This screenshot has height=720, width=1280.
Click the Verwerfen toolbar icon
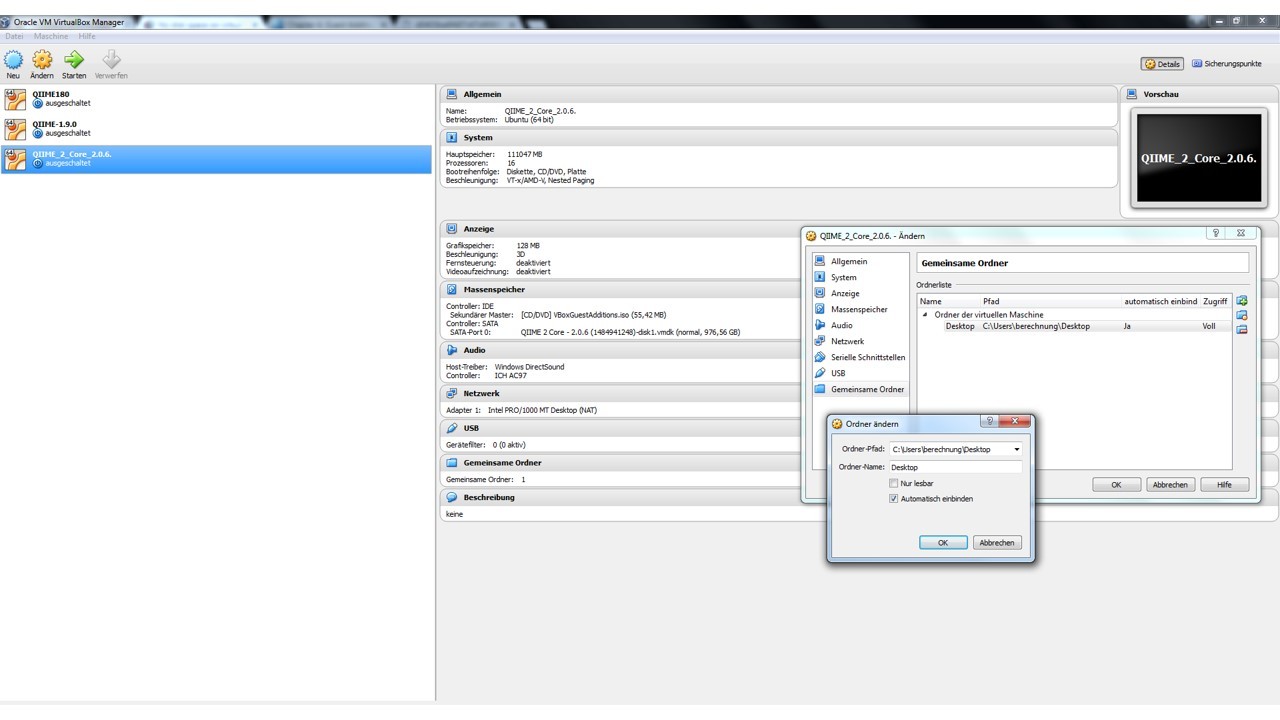[111, 60]
